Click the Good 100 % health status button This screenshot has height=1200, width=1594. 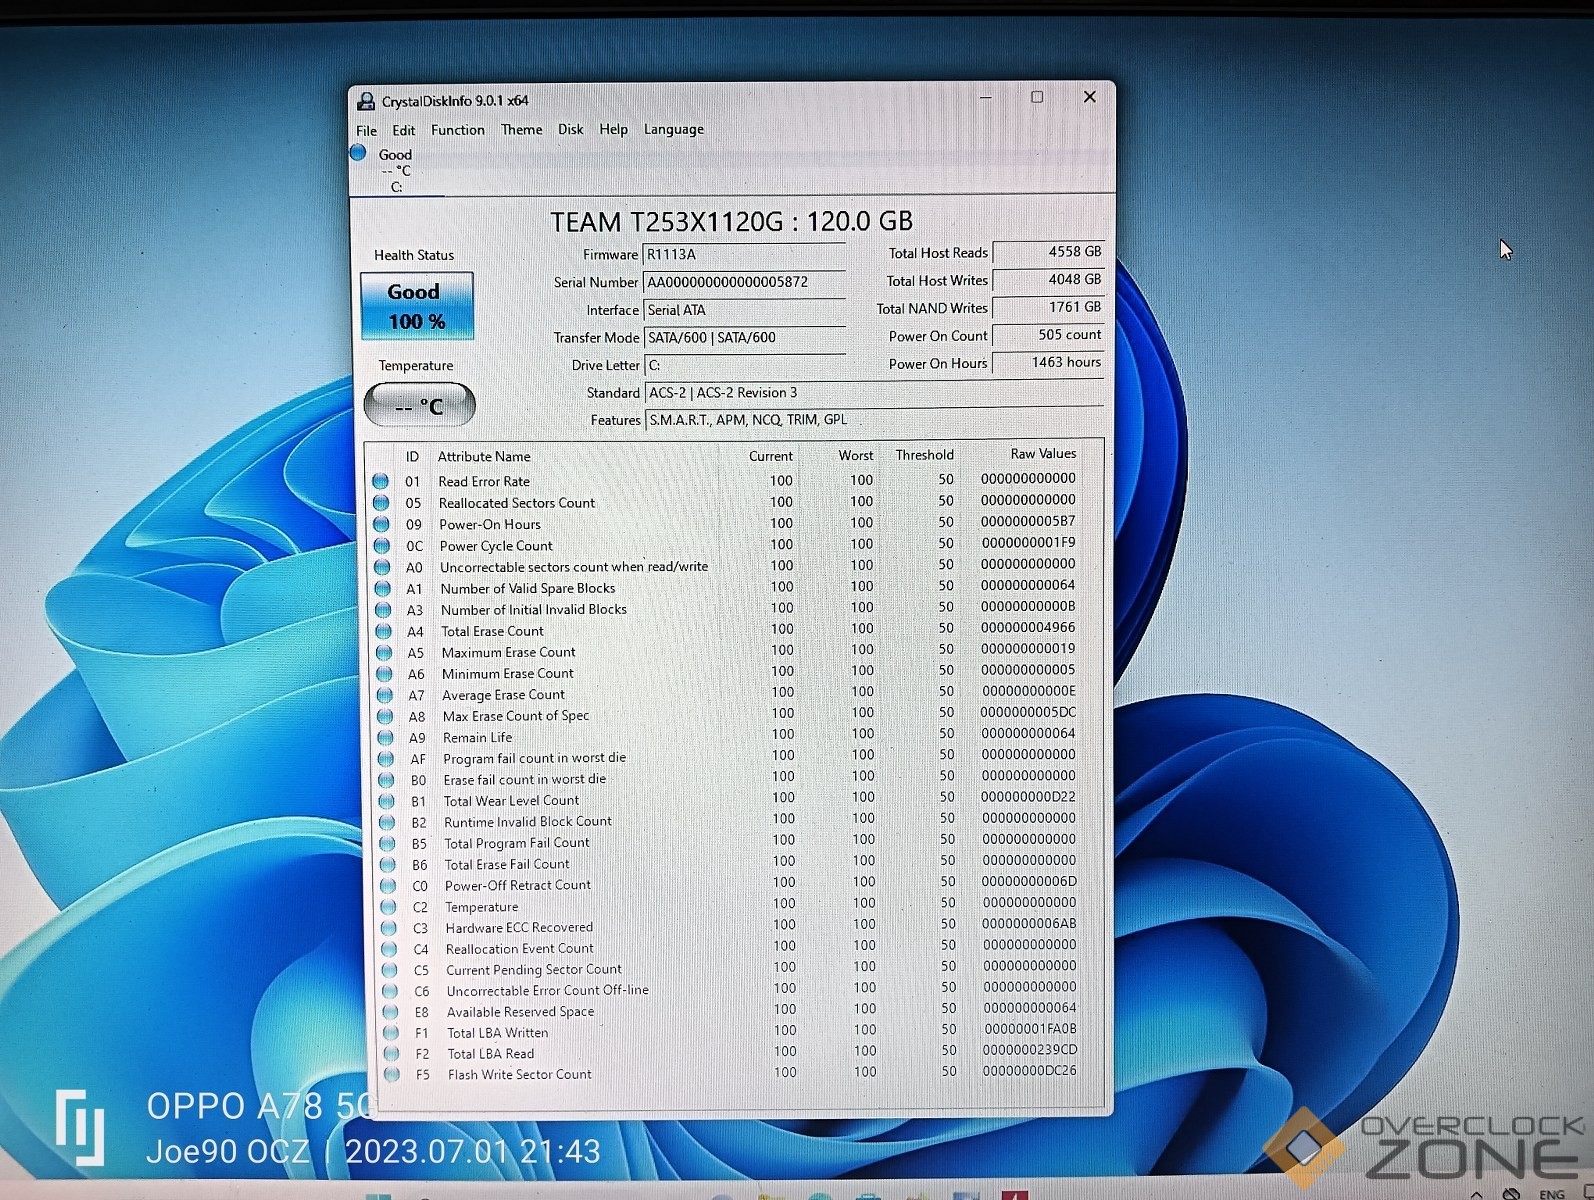416,306
